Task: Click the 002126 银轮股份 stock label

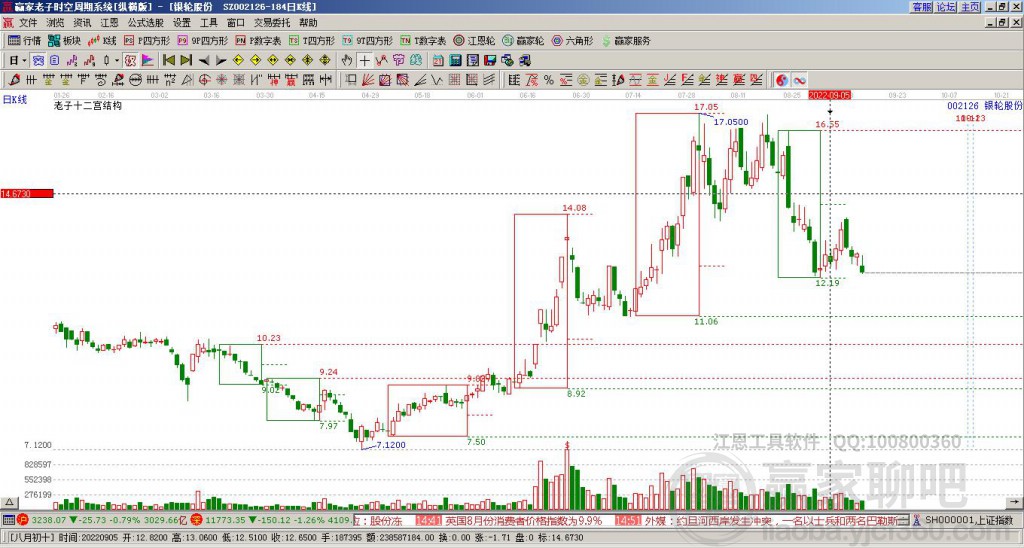Action: 984,105
